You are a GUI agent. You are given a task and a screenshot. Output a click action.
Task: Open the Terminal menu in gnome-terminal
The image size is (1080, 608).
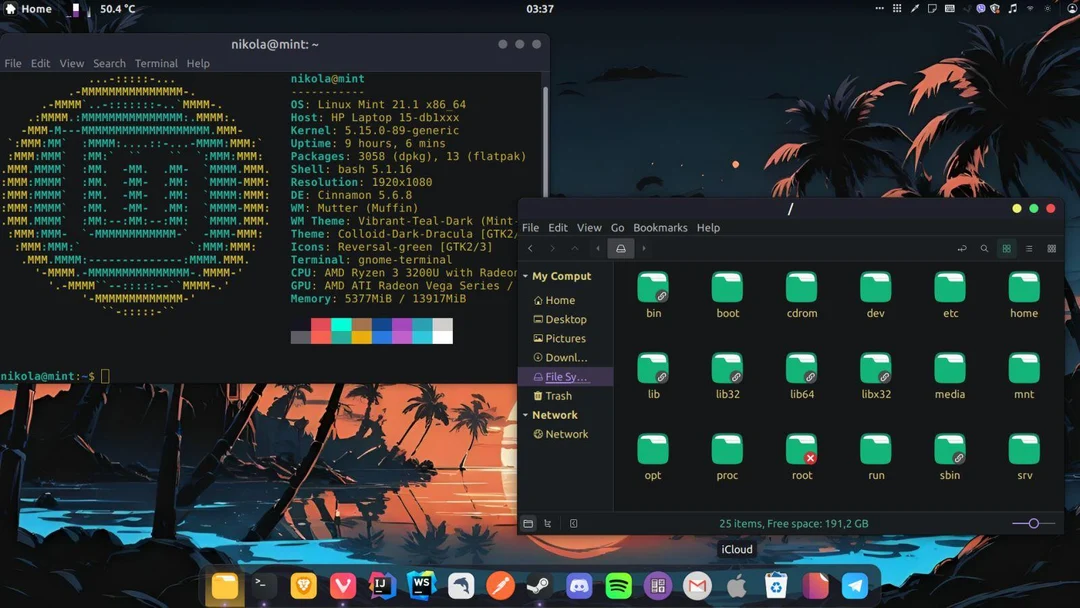point(156,63)
